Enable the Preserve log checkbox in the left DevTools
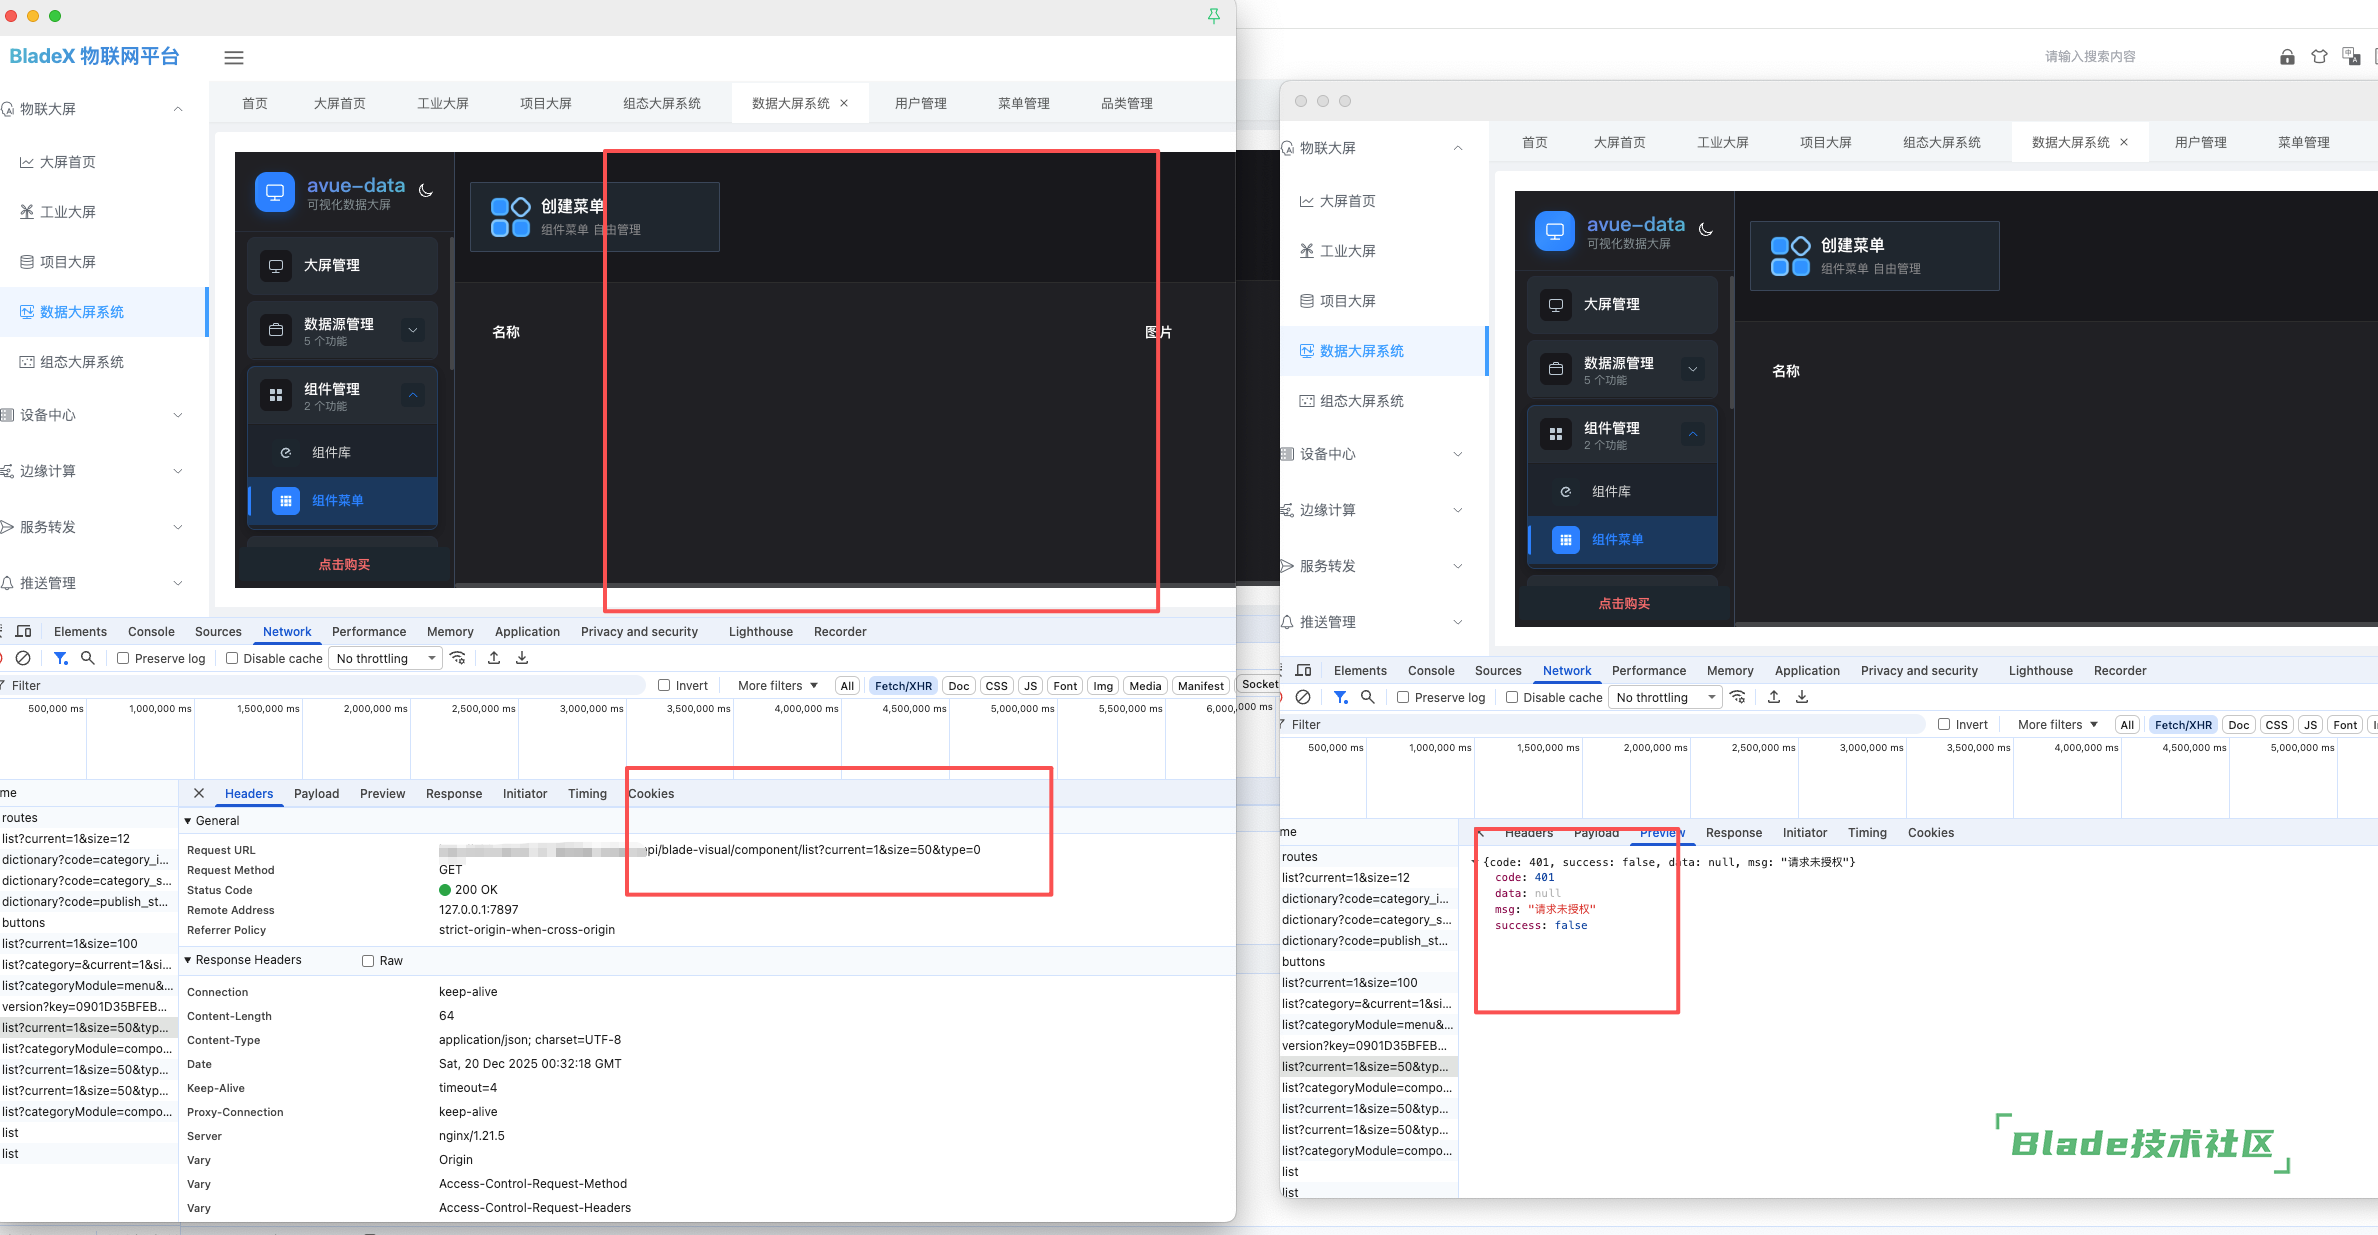 (x=123, y=658)
